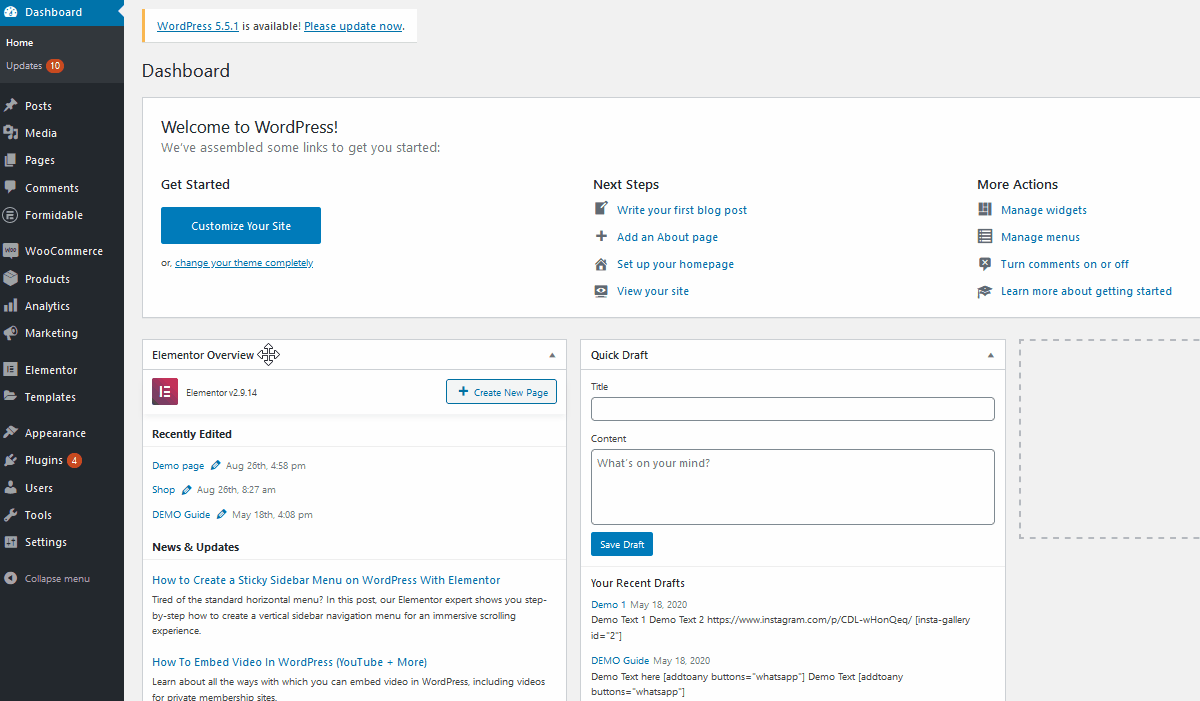Click the Updates count badge 10

point(55,66)
